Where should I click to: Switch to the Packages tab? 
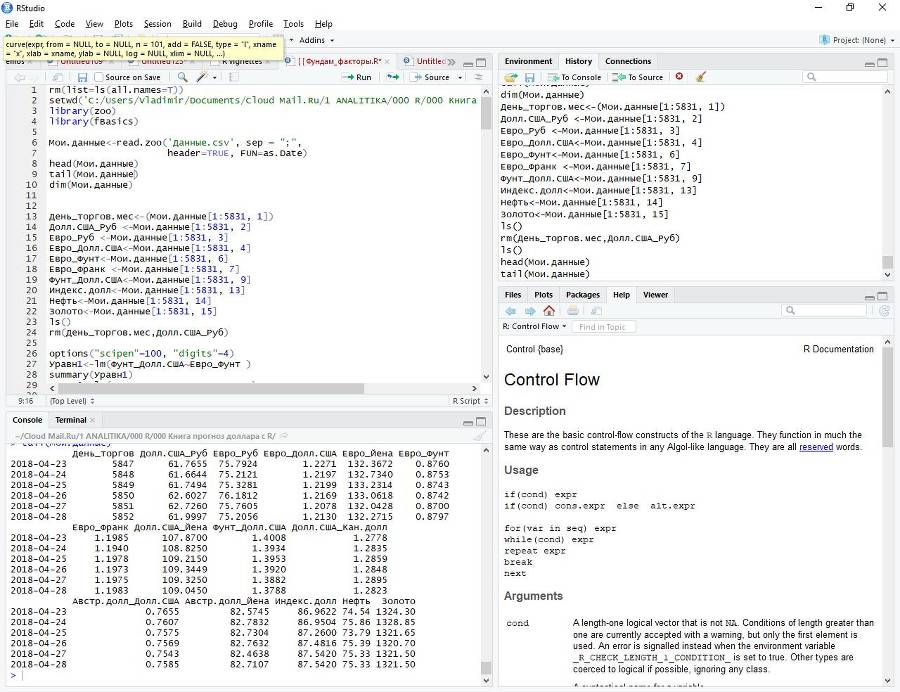583,295
